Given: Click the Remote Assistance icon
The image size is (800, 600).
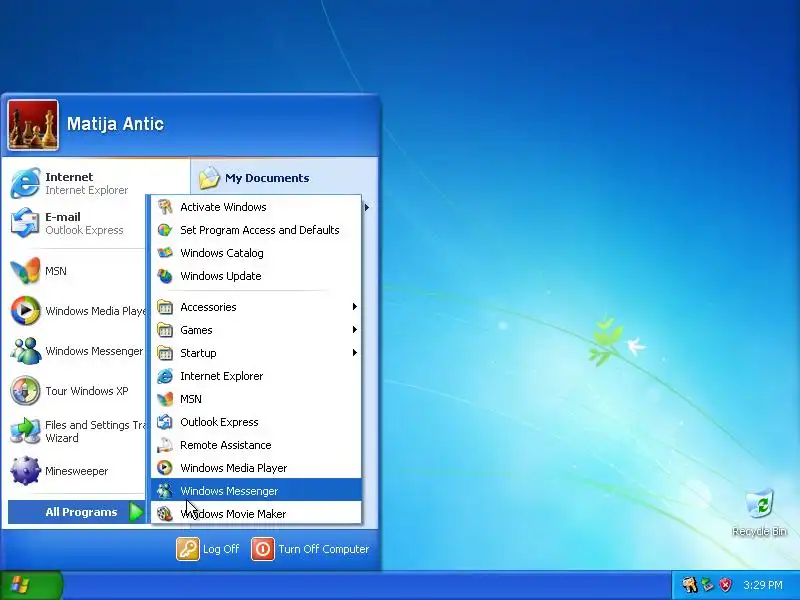Looking at the screenshot, I should click(x=165, y=445).
